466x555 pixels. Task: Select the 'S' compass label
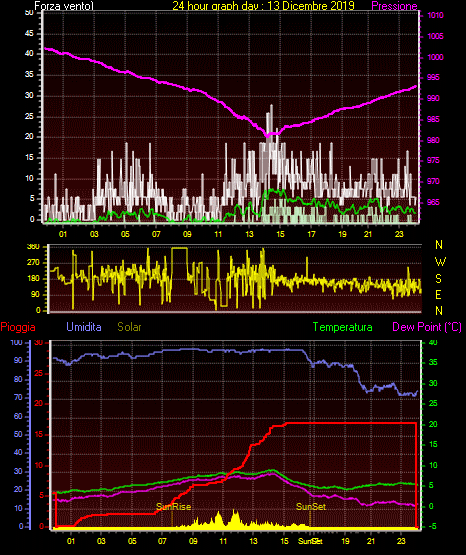point(439,279)
